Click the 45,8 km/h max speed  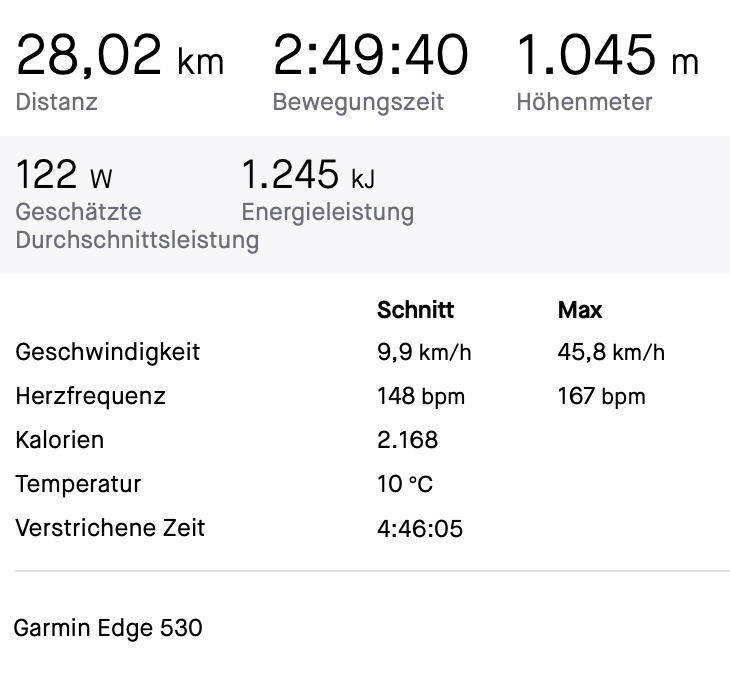point(611,352)
